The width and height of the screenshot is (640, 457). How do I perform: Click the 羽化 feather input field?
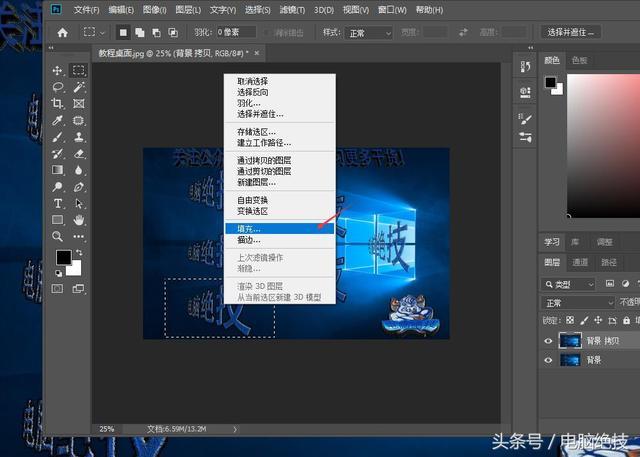[x=236, y=32]
